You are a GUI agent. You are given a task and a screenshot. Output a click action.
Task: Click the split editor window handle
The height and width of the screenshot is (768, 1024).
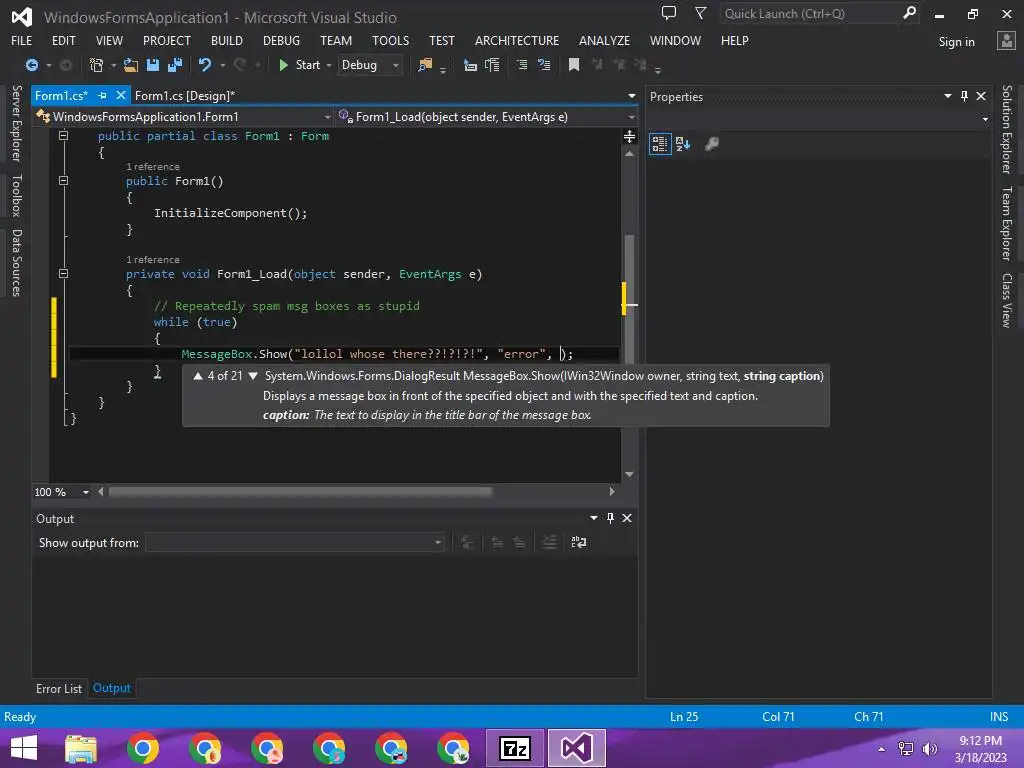coord(630,136)
